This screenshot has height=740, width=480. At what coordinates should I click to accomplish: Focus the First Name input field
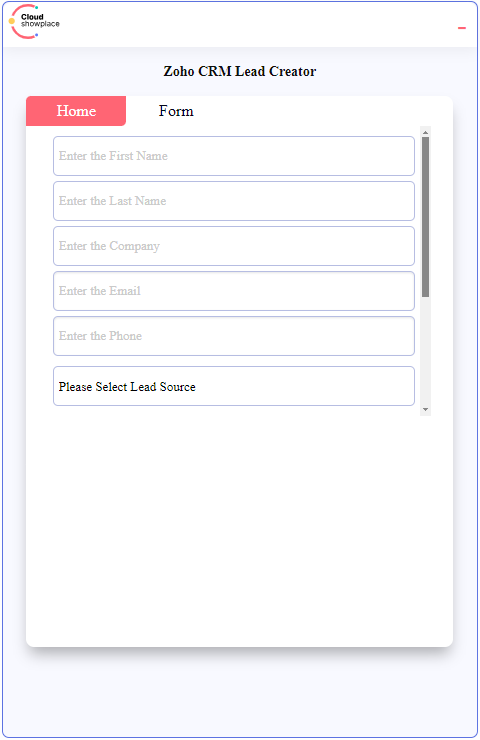pos(234,156)
